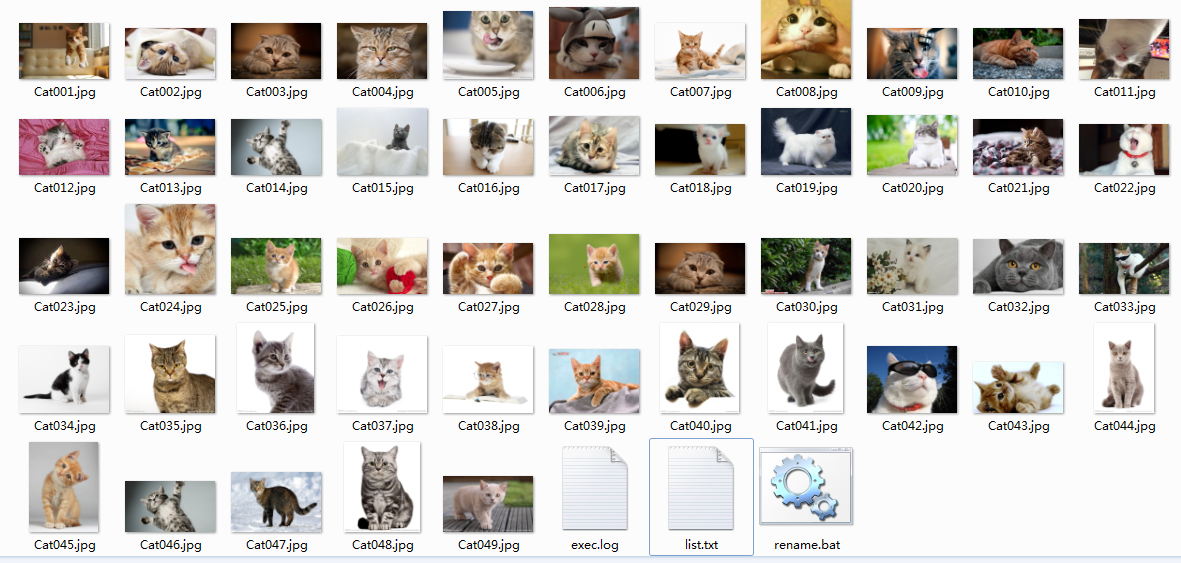Select the list.txt document icon
Image resolution: width=1181 pixels, height=563 pixels.
click(700, 488)
